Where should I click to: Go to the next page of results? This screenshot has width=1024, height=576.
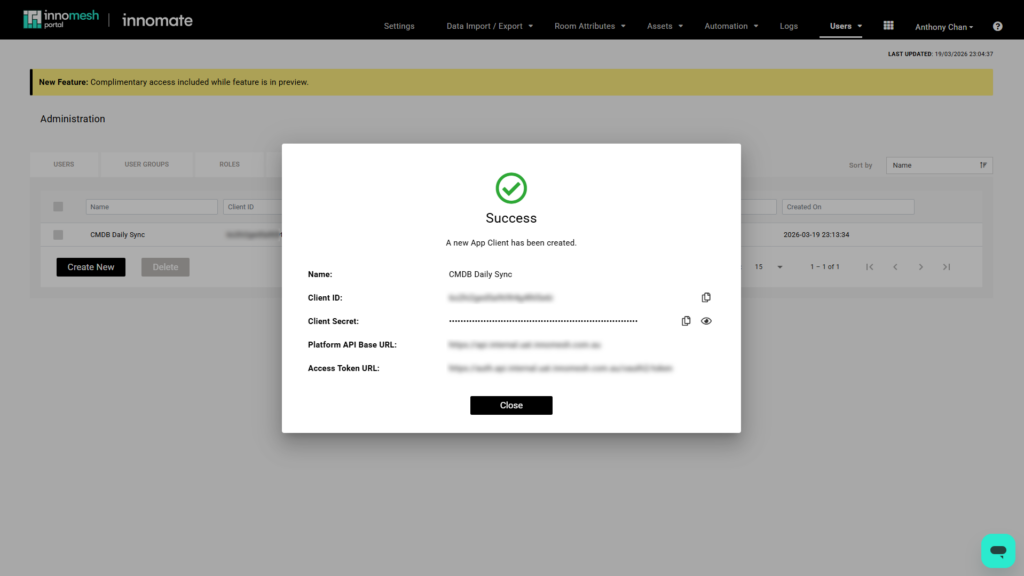[x=920, y=267]
